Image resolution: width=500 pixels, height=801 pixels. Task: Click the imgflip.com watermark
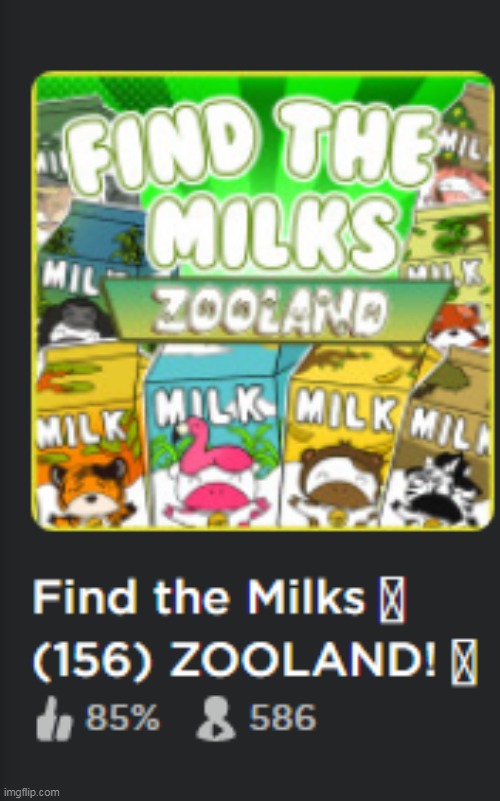point(31,792)
